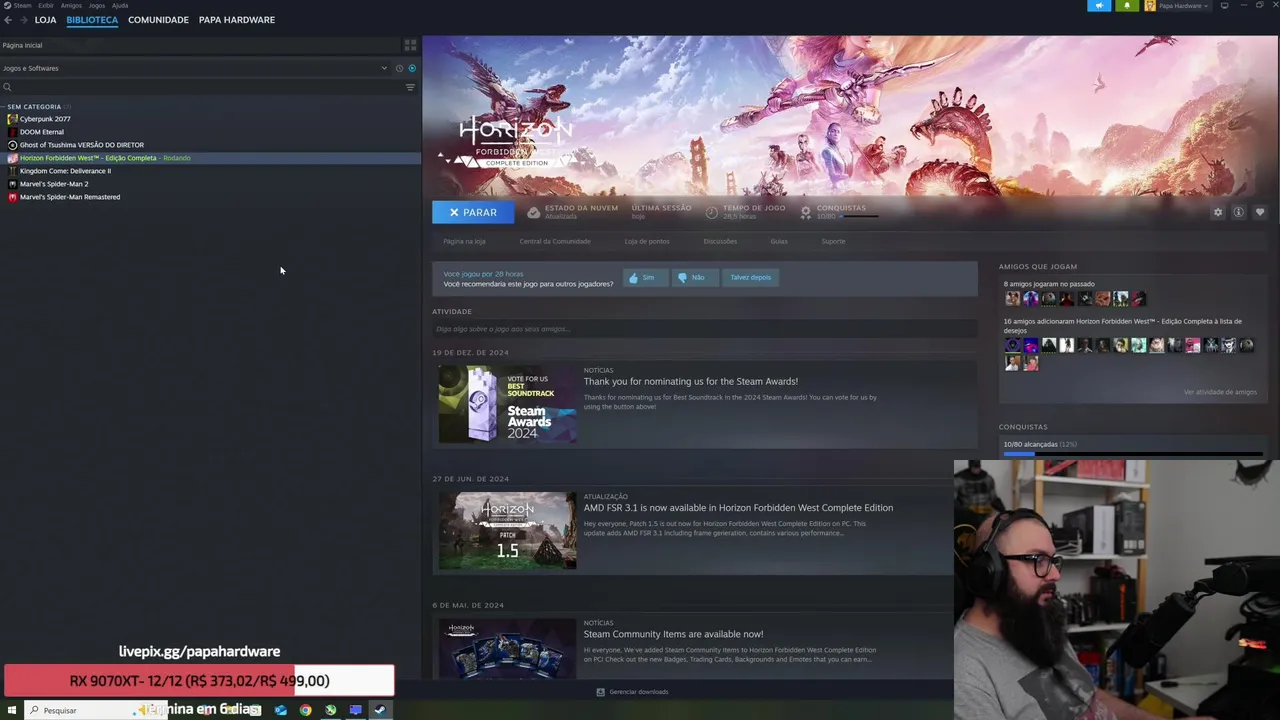Open the AMD FSR 3.1 news headline
Image resolution: width=1280 pixels, height=720 pixels.
point(738,508)
